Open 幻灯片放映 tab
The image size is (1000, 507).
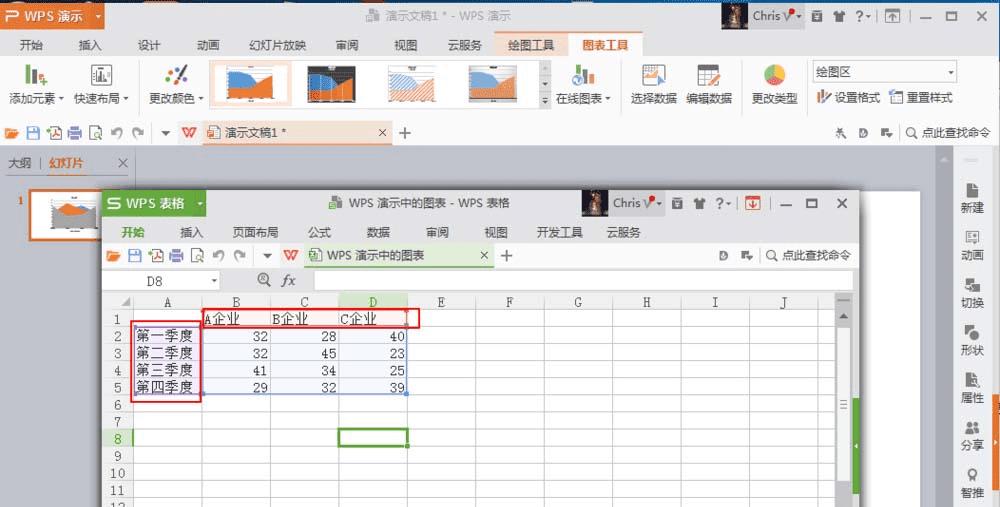click(x=277, y=45)
